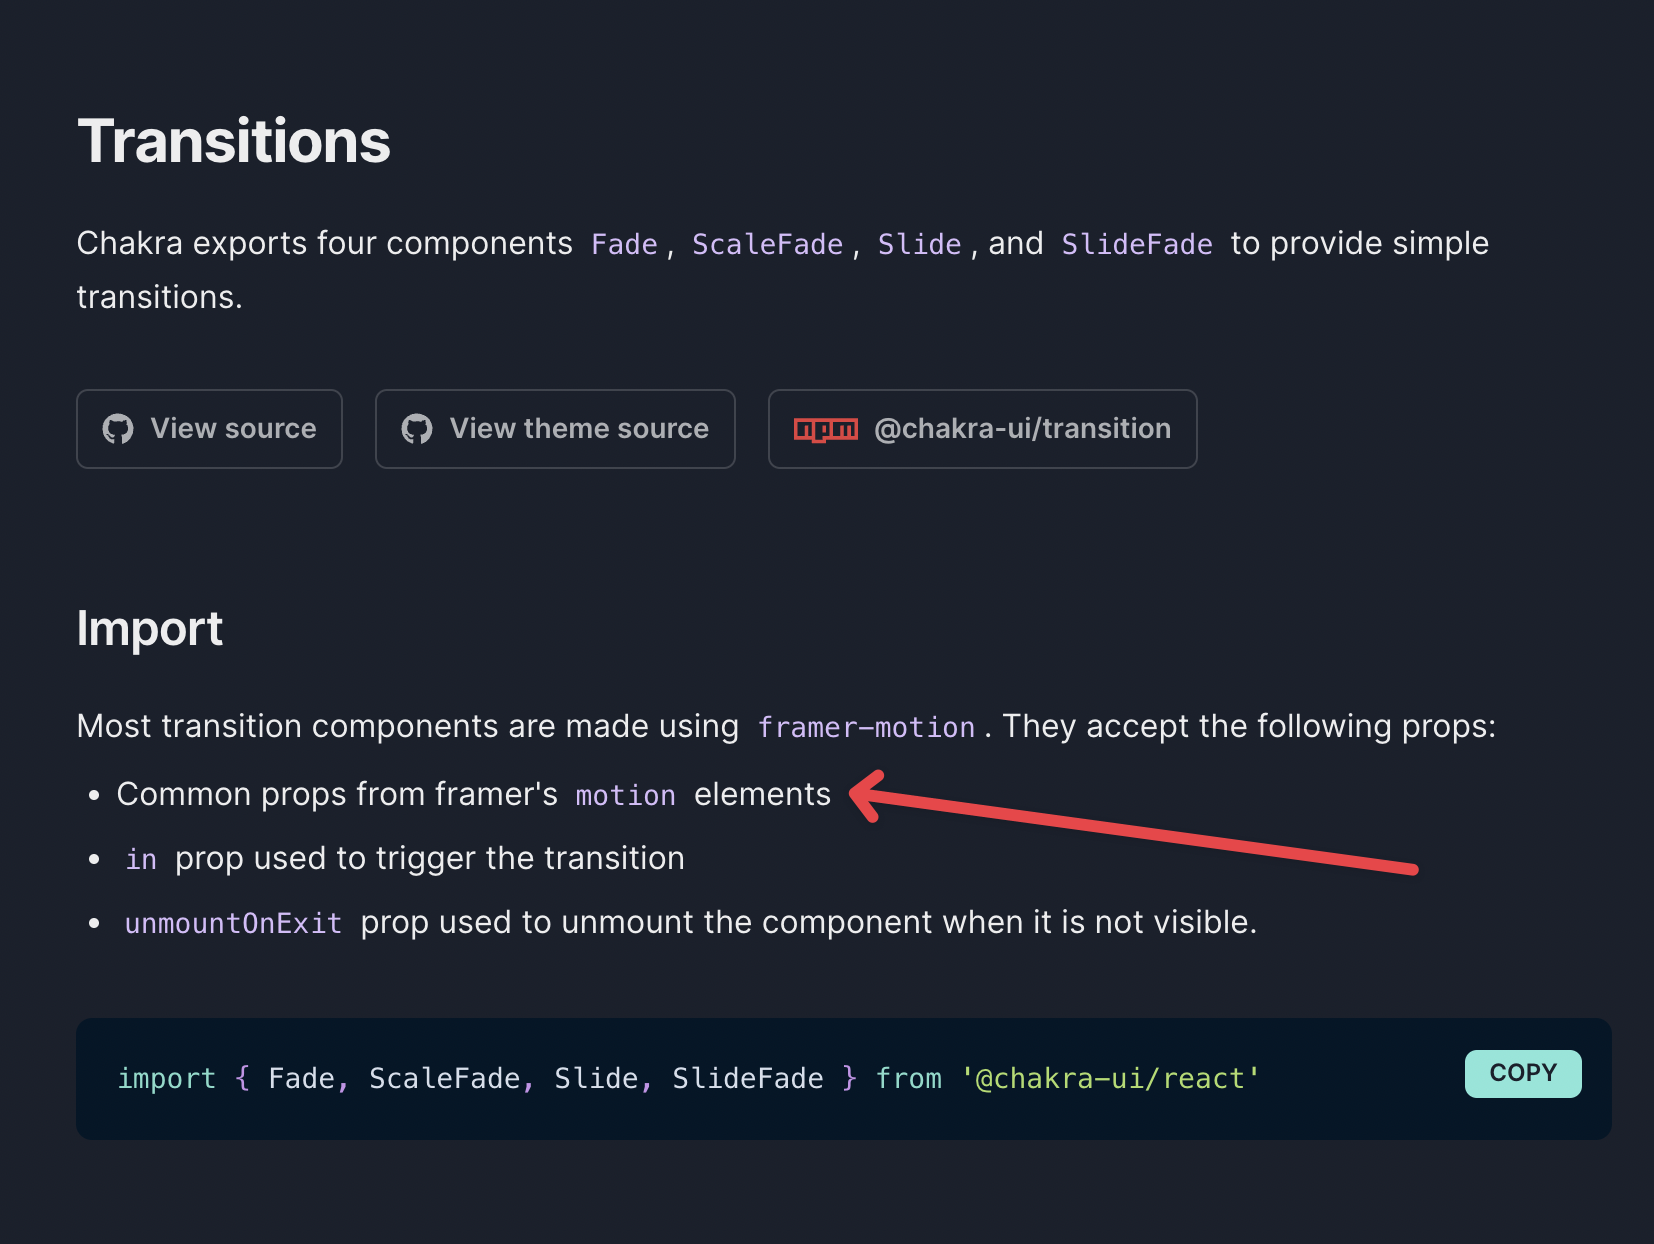Click the import statement code block
The width and height of the screenshot is (1654, 1244).
click(688, 1078)
